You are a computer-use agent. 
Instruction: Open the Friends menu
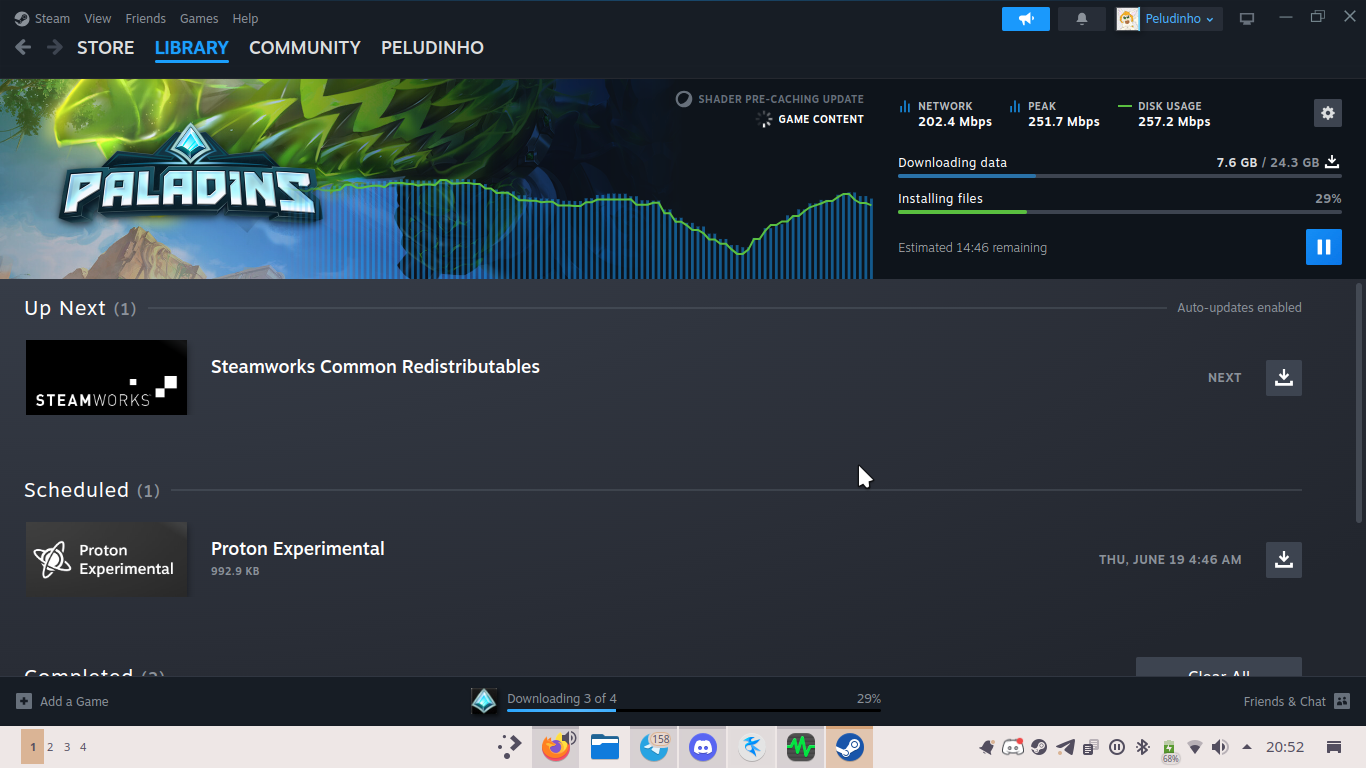click(146, 18)
